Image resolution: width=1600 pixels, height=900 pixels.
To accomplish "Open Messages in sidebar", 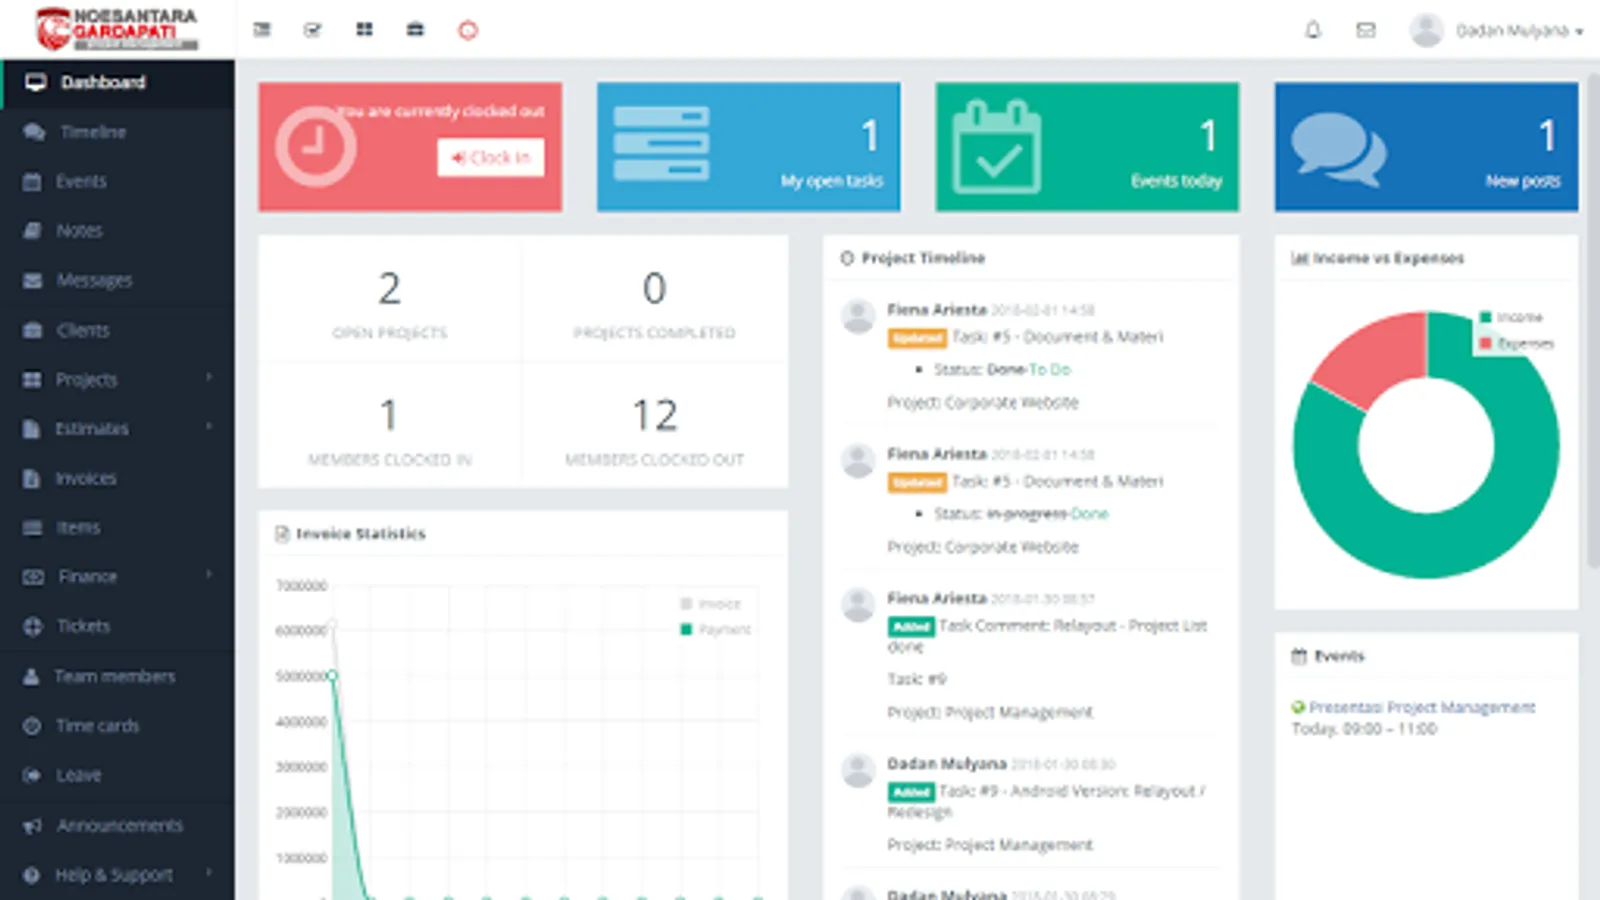I will [x=118, y=280].
